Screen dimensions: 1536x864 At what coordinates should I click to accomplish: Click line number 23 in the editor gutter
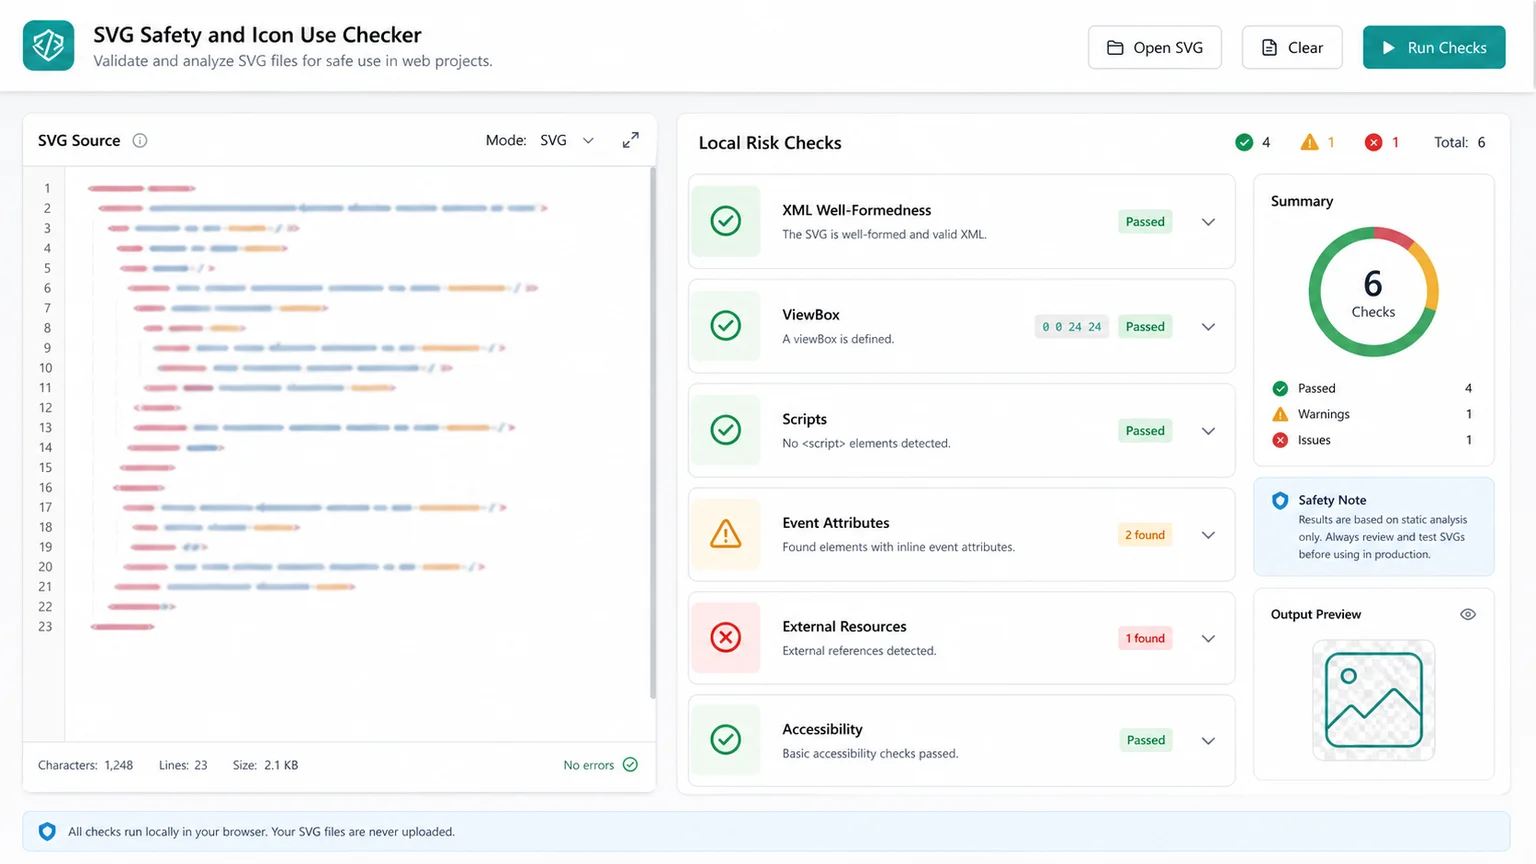[45, 627]
